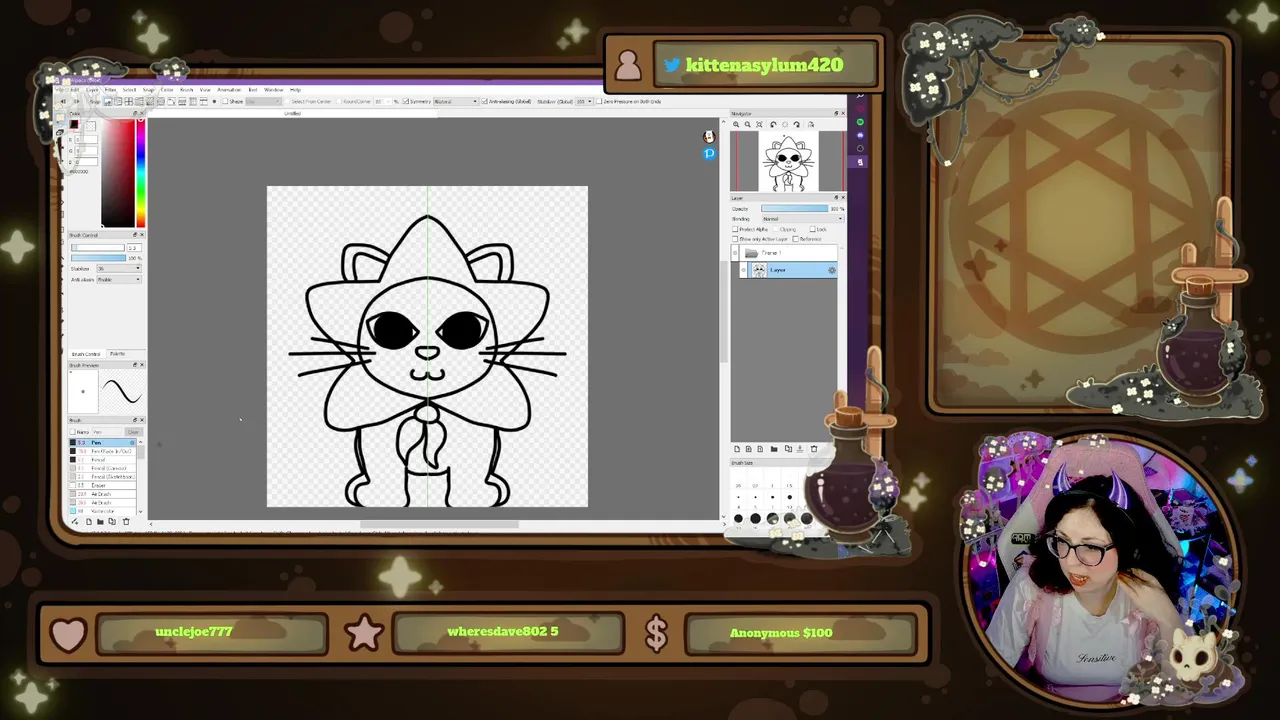1280x720 pixels.
Task: Toggle the Name checkbox in Brush panel
Action: 72,432
